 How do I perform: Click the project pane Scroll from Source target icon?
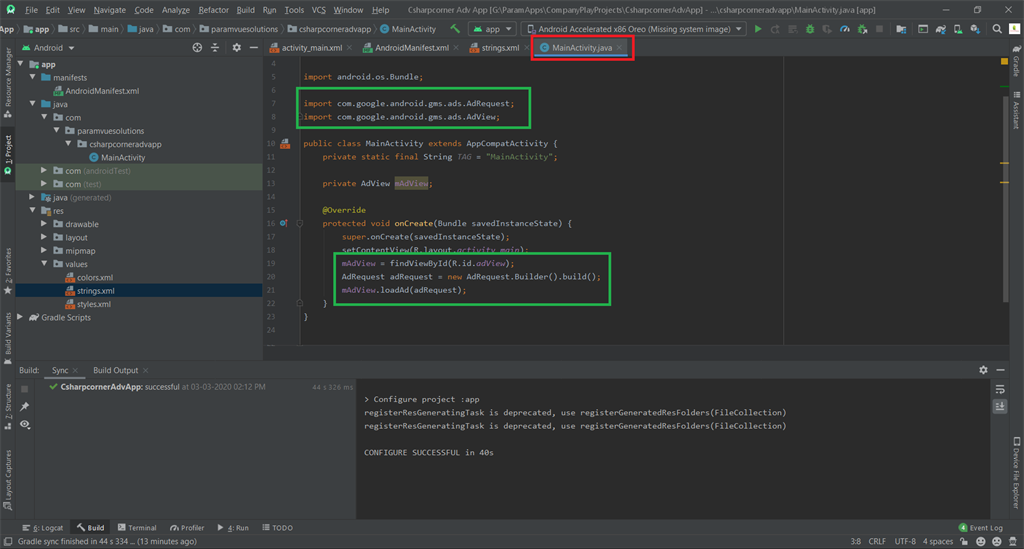coord(197,48)
